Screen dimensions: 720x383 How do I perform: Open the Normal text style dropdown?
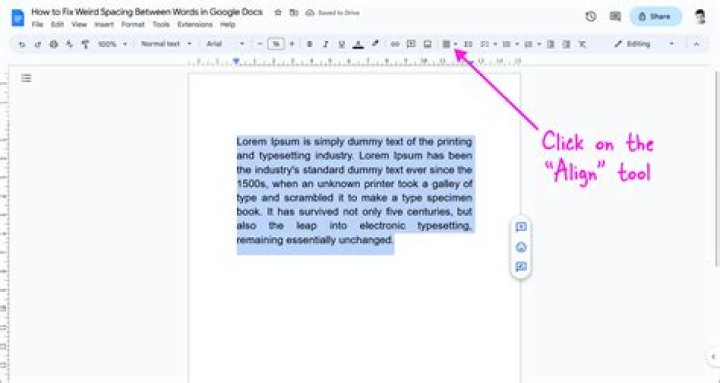[166, 44]
